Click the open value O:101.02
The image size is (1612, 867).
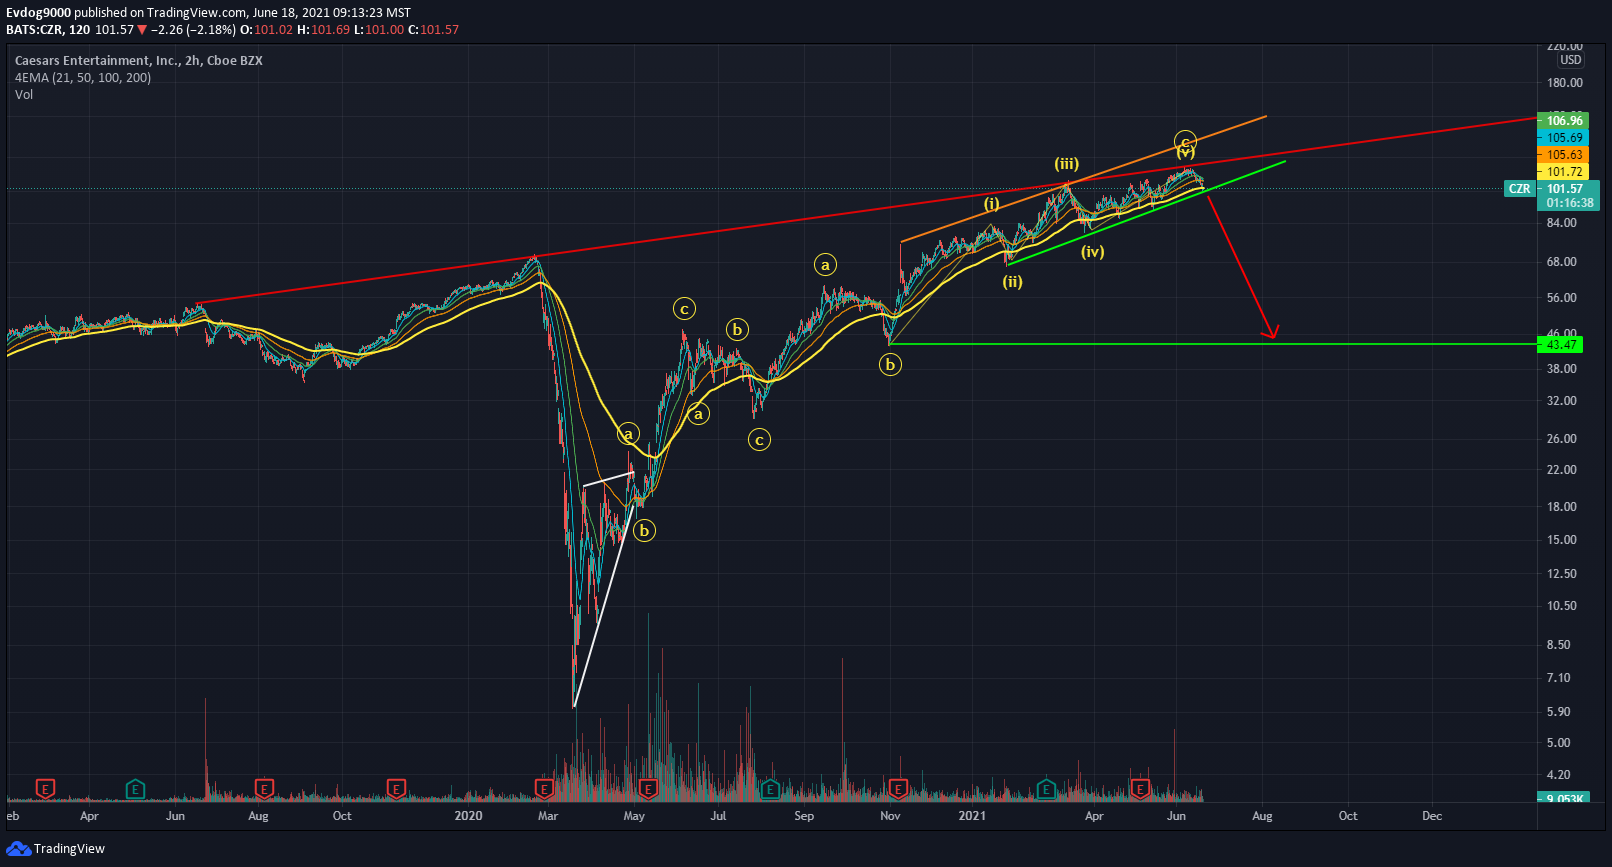coord(267,30)
